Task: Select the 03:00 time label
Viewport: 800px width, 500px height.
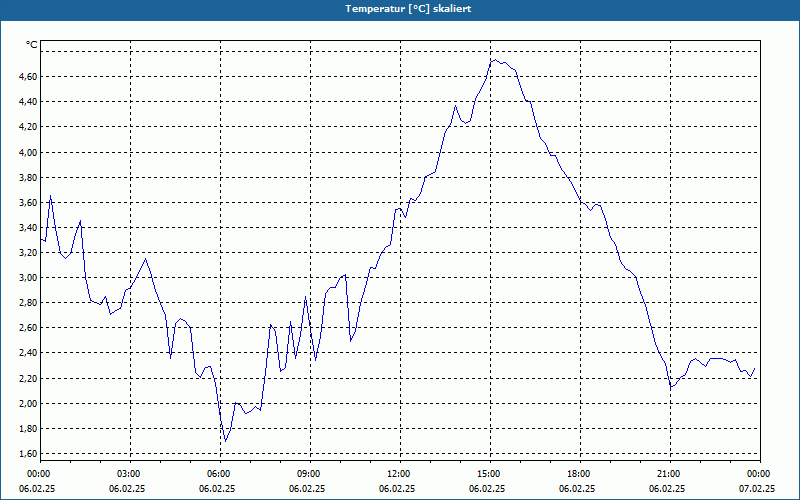Action: pos(131,474)
